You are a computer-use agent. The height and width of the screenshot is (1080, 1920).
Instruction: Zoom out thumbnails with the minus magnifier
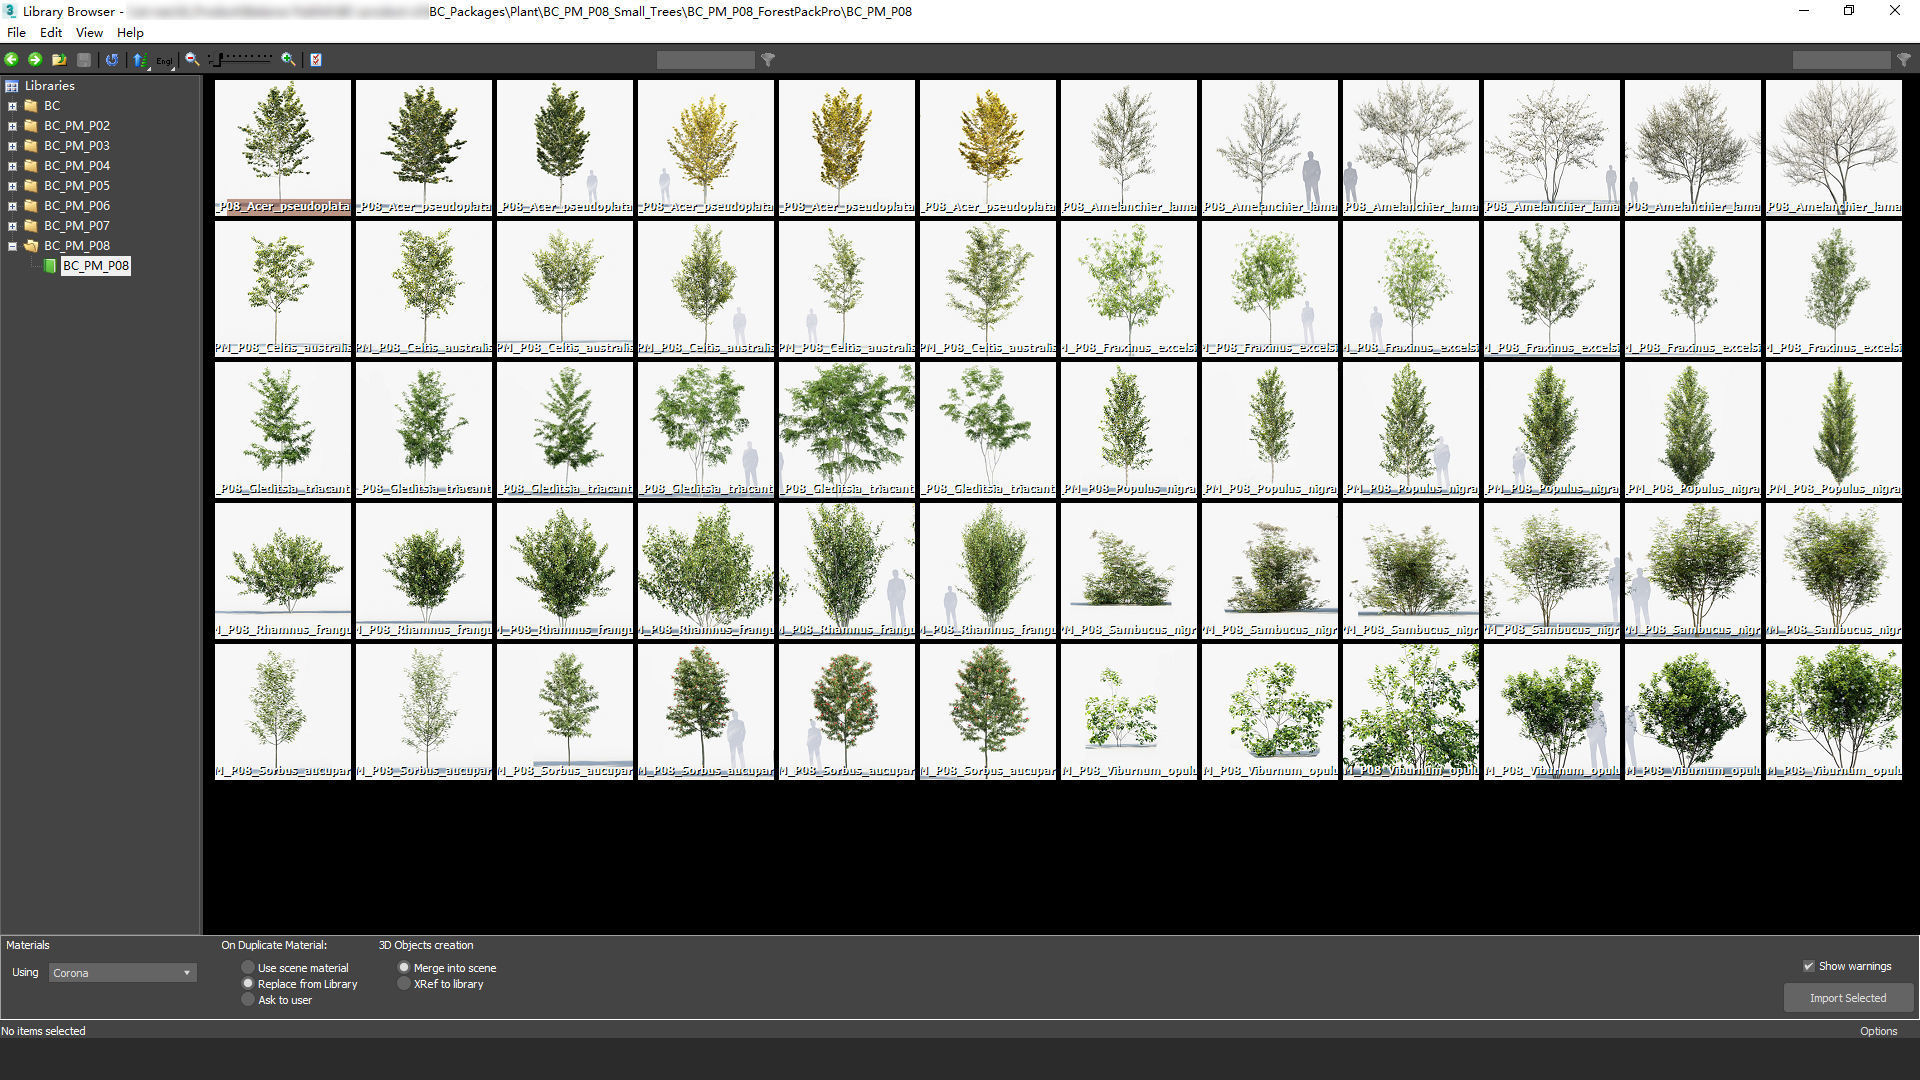(x=192, y=60)
